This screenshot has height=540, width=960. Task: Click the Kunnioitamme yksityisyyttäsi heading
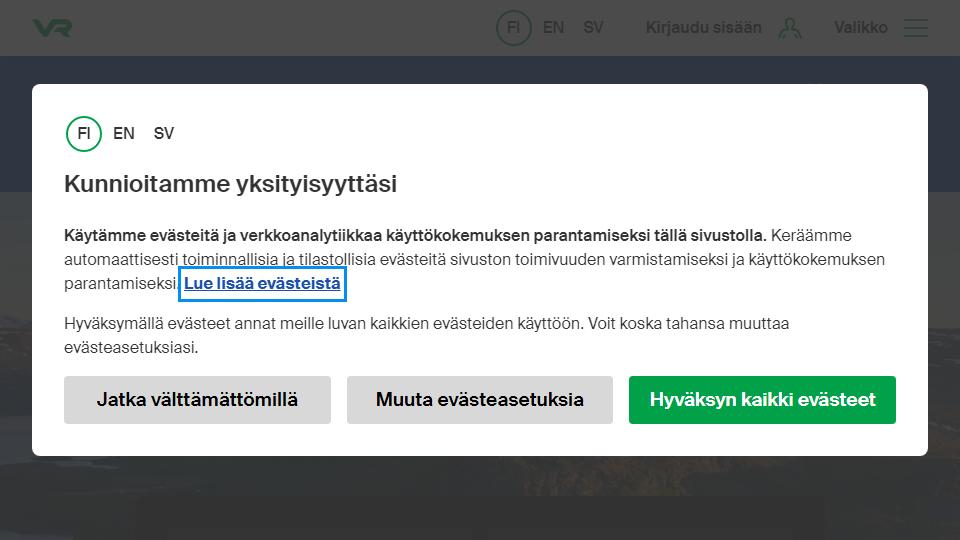click(230, 184)
